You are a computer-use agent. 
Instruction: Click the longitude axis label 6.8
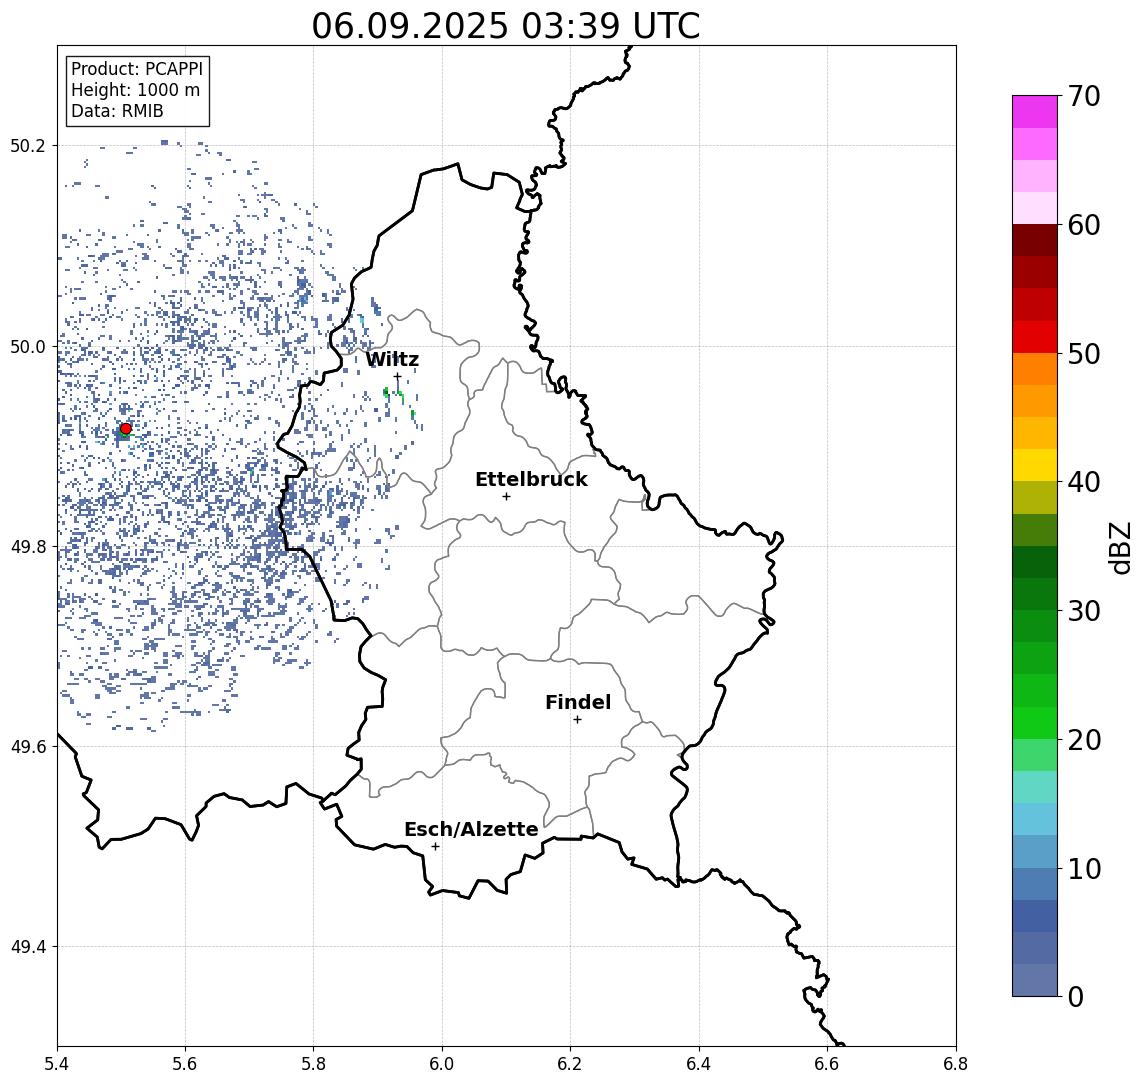pyautogui.click(x=956, y=1064)
